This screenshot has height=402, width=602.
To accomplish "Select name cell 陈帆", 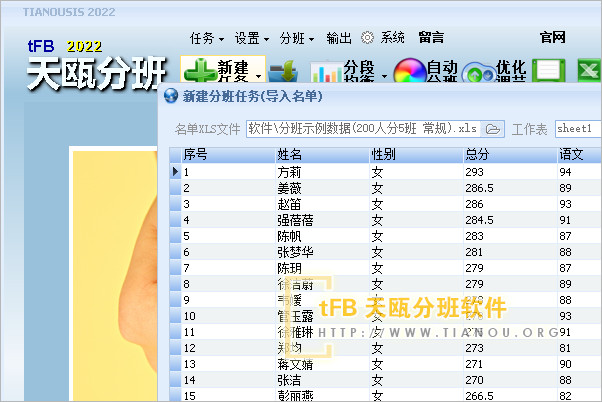I will (322, 236).
